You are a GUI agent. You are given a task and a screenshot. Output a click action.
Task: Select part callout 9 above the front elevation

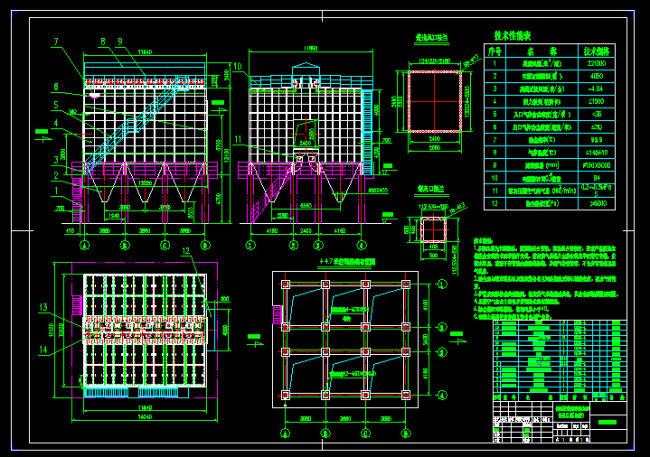[x=120, y=41]
